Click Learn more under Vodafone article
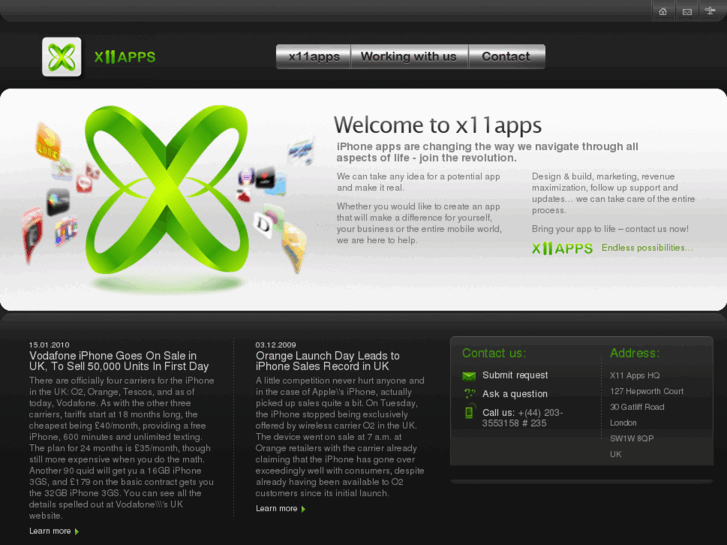 tap(50, 531)
